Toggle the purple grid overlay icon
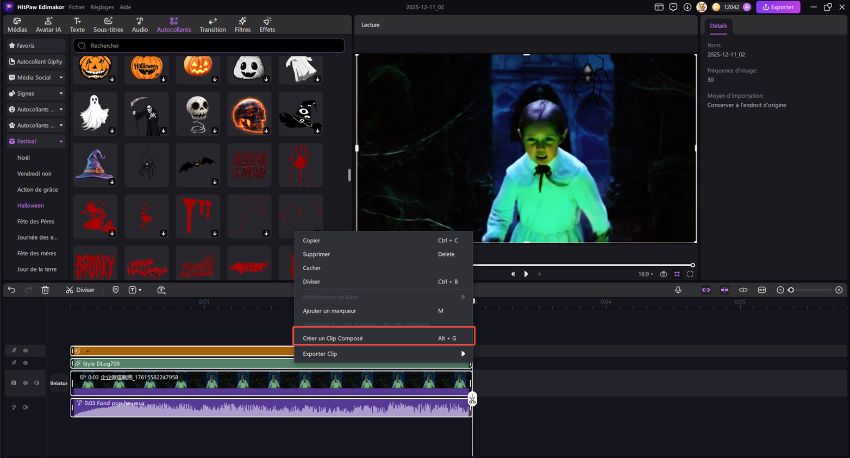This screenshot has height=458, width=850. tap(677, 274)
